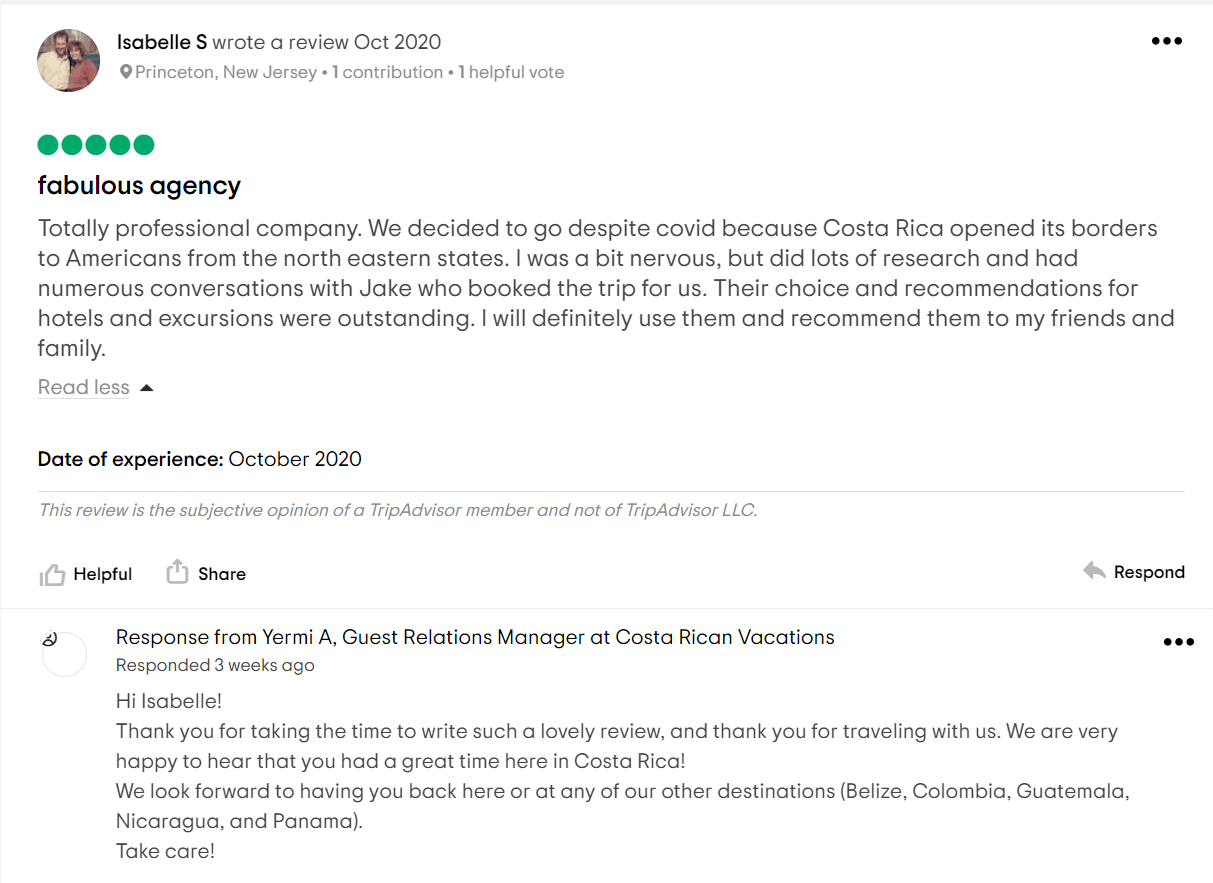Screen dimensions: 1213x883
Task: Click the Respond button text
Action: (x=1149, y=572)
